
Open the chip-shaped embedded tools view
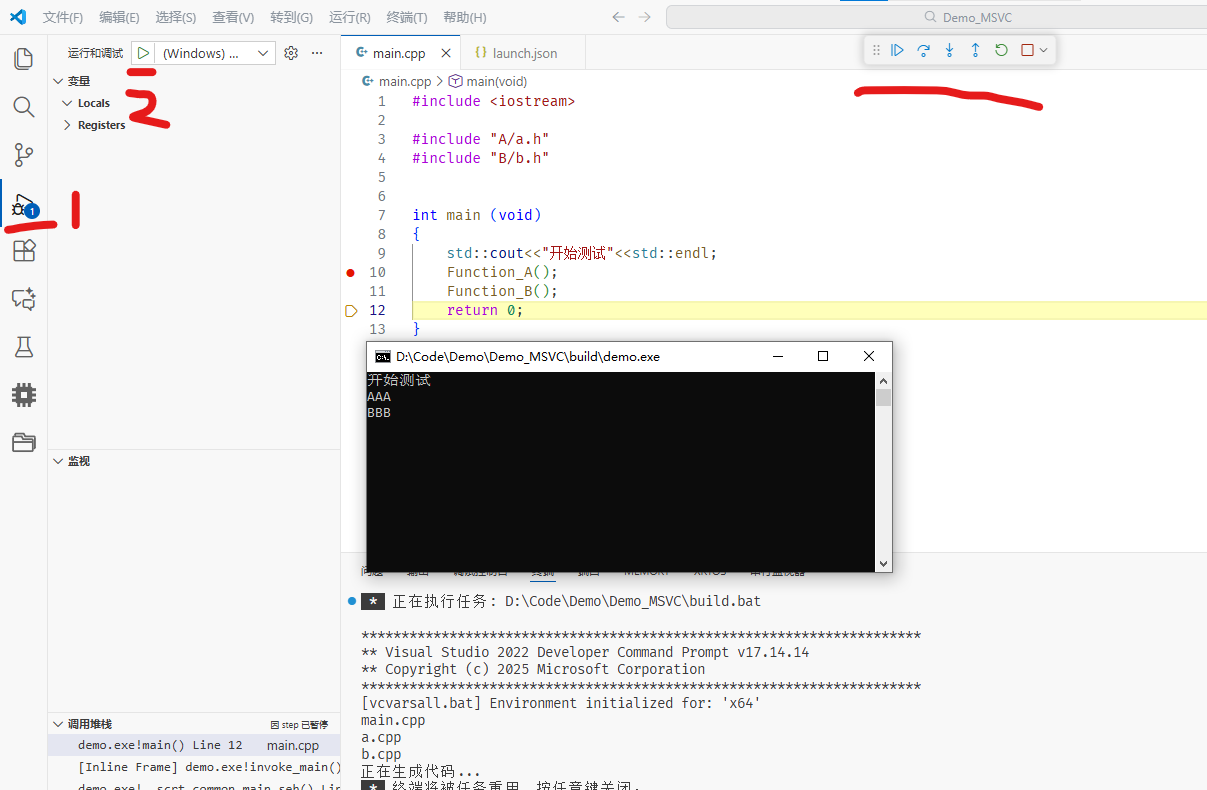(x=23, y=394)
